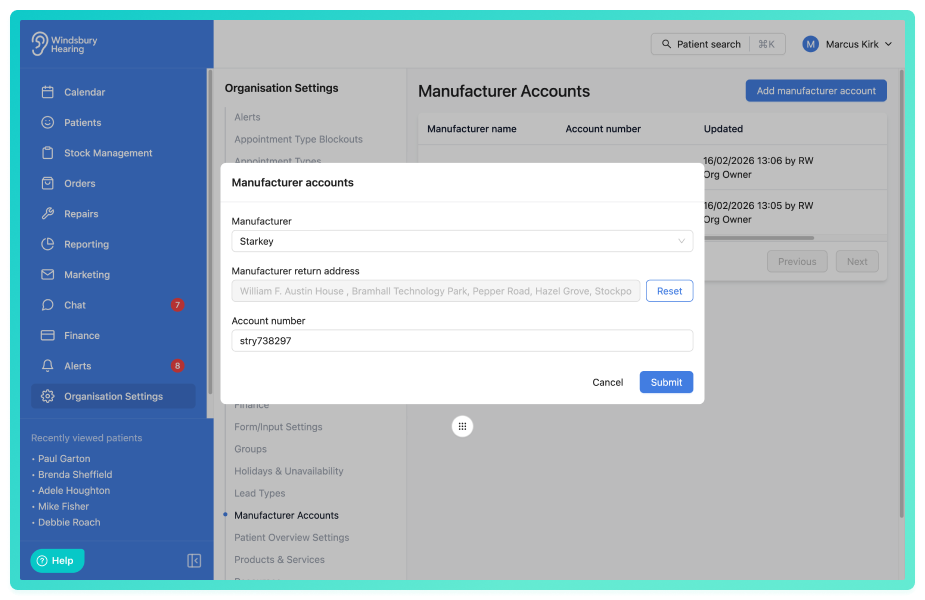The width and height of the screenshot is (925, 600).
Task: Click the Stock Management clipboard icon
Action: pos(48,153)
